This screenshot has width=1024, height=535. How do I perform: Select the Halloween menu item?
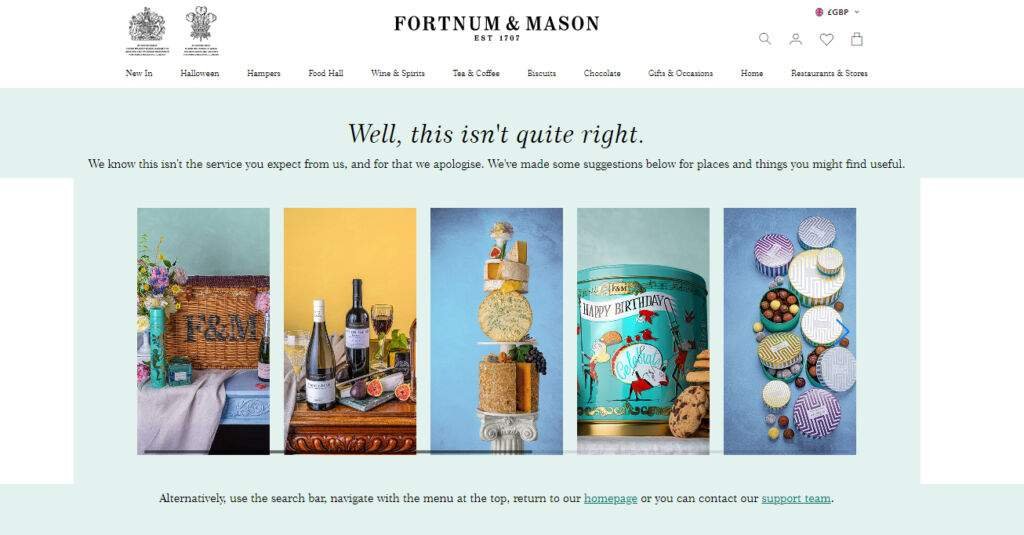point(200,73)
